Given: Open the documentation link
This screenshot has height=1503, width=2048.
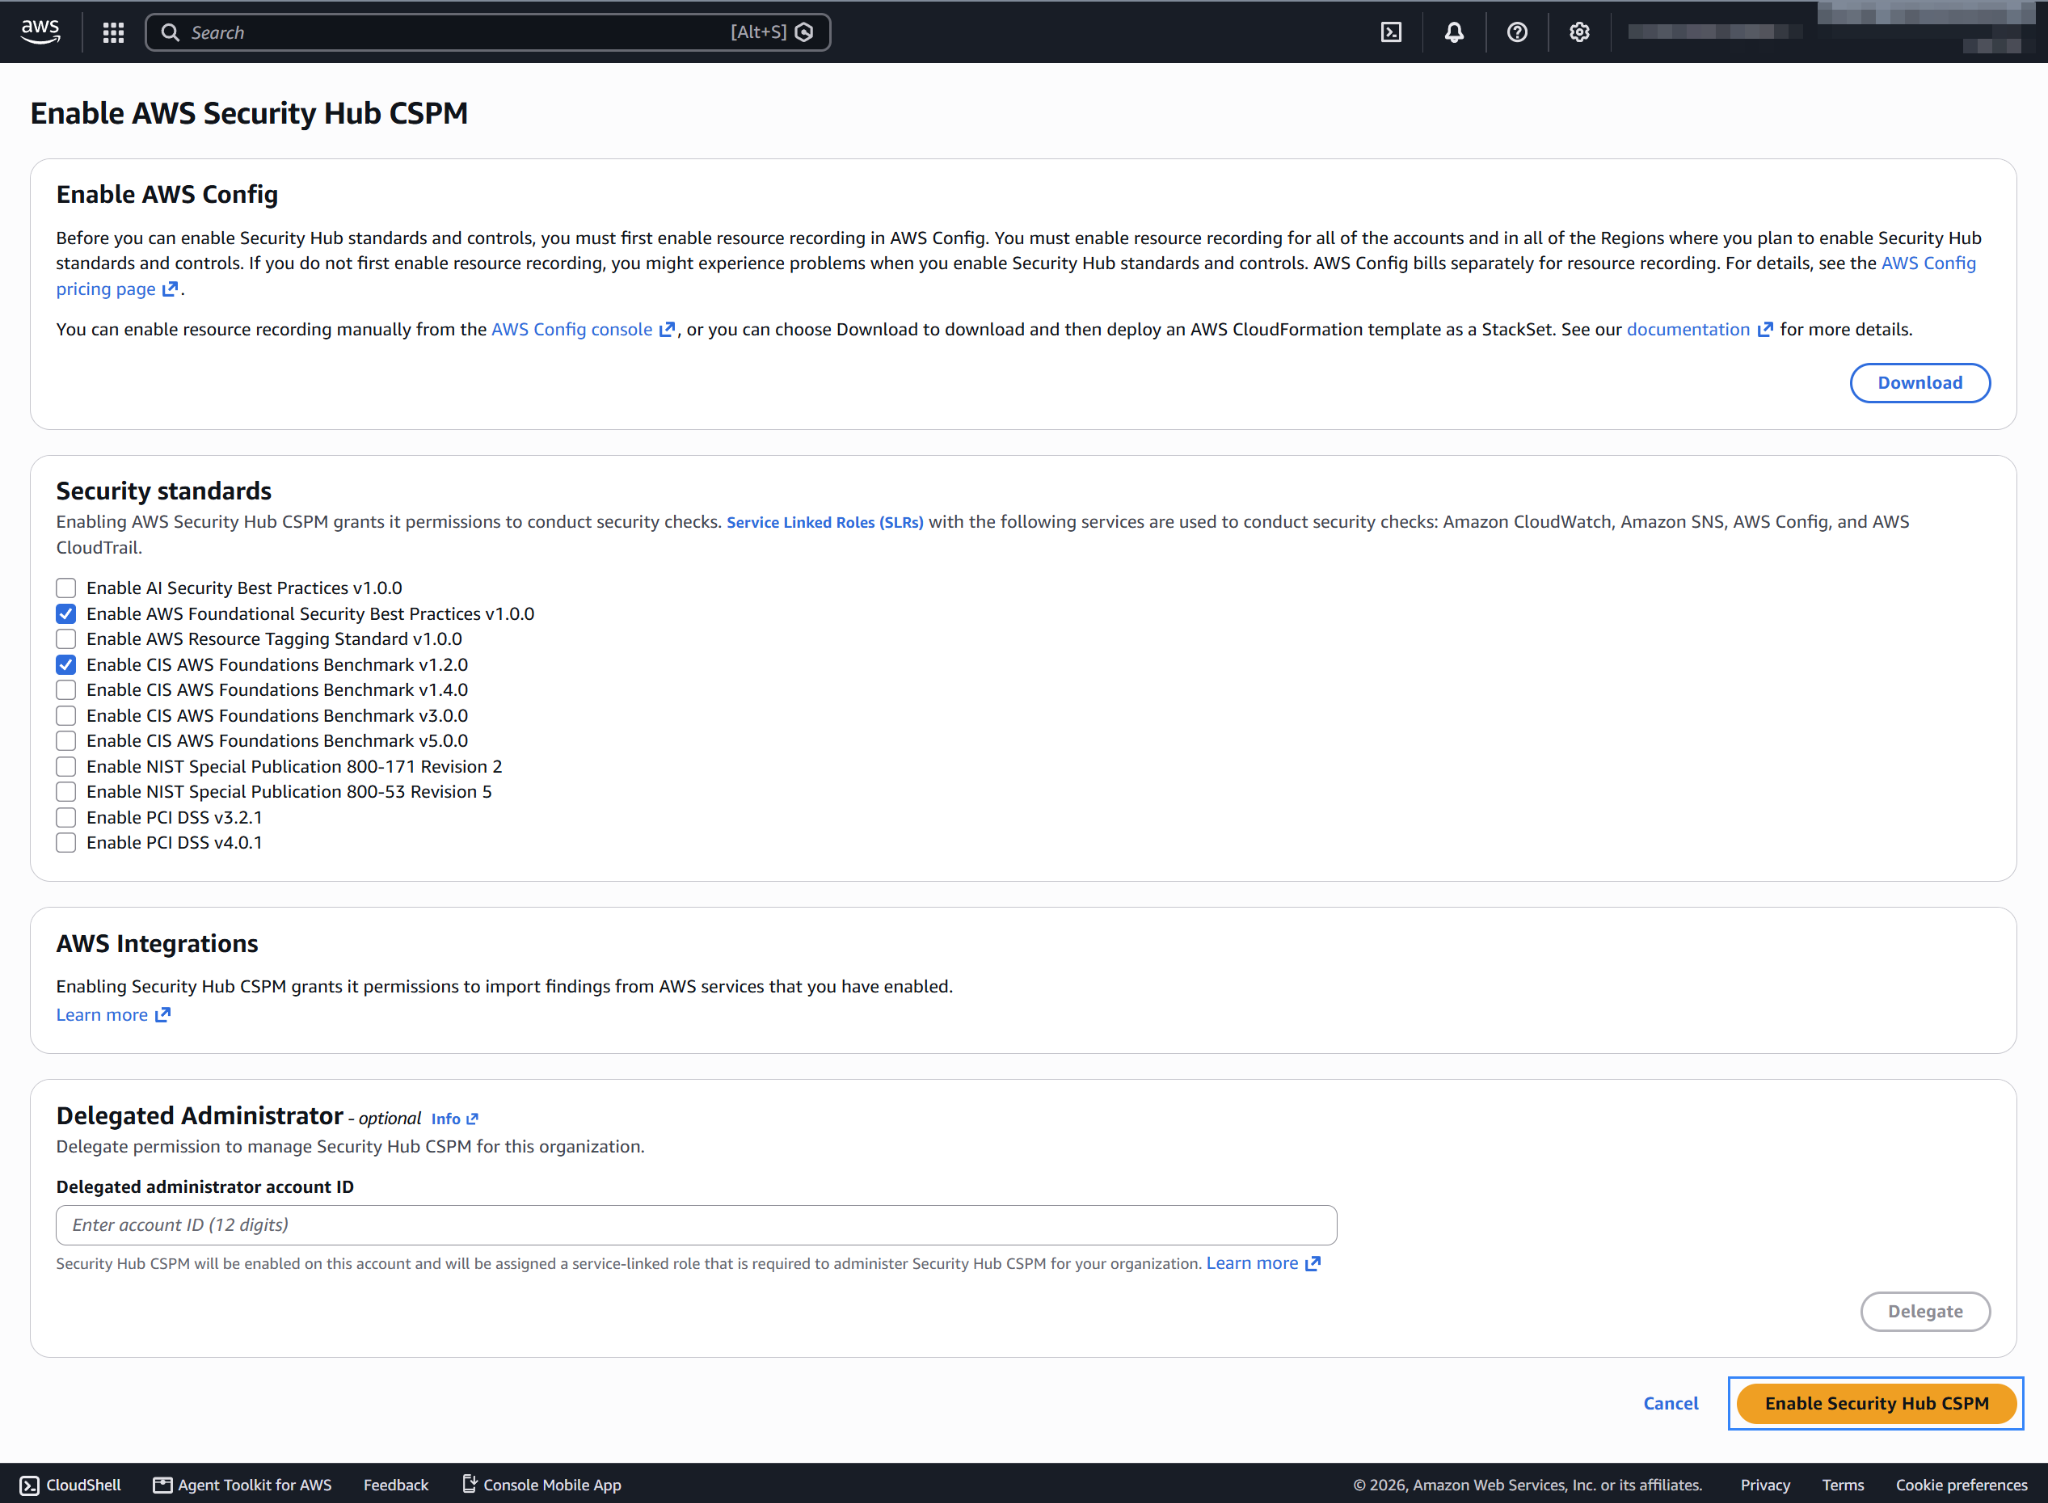Looking at the screenshot, I should (x=1699, y=329).
